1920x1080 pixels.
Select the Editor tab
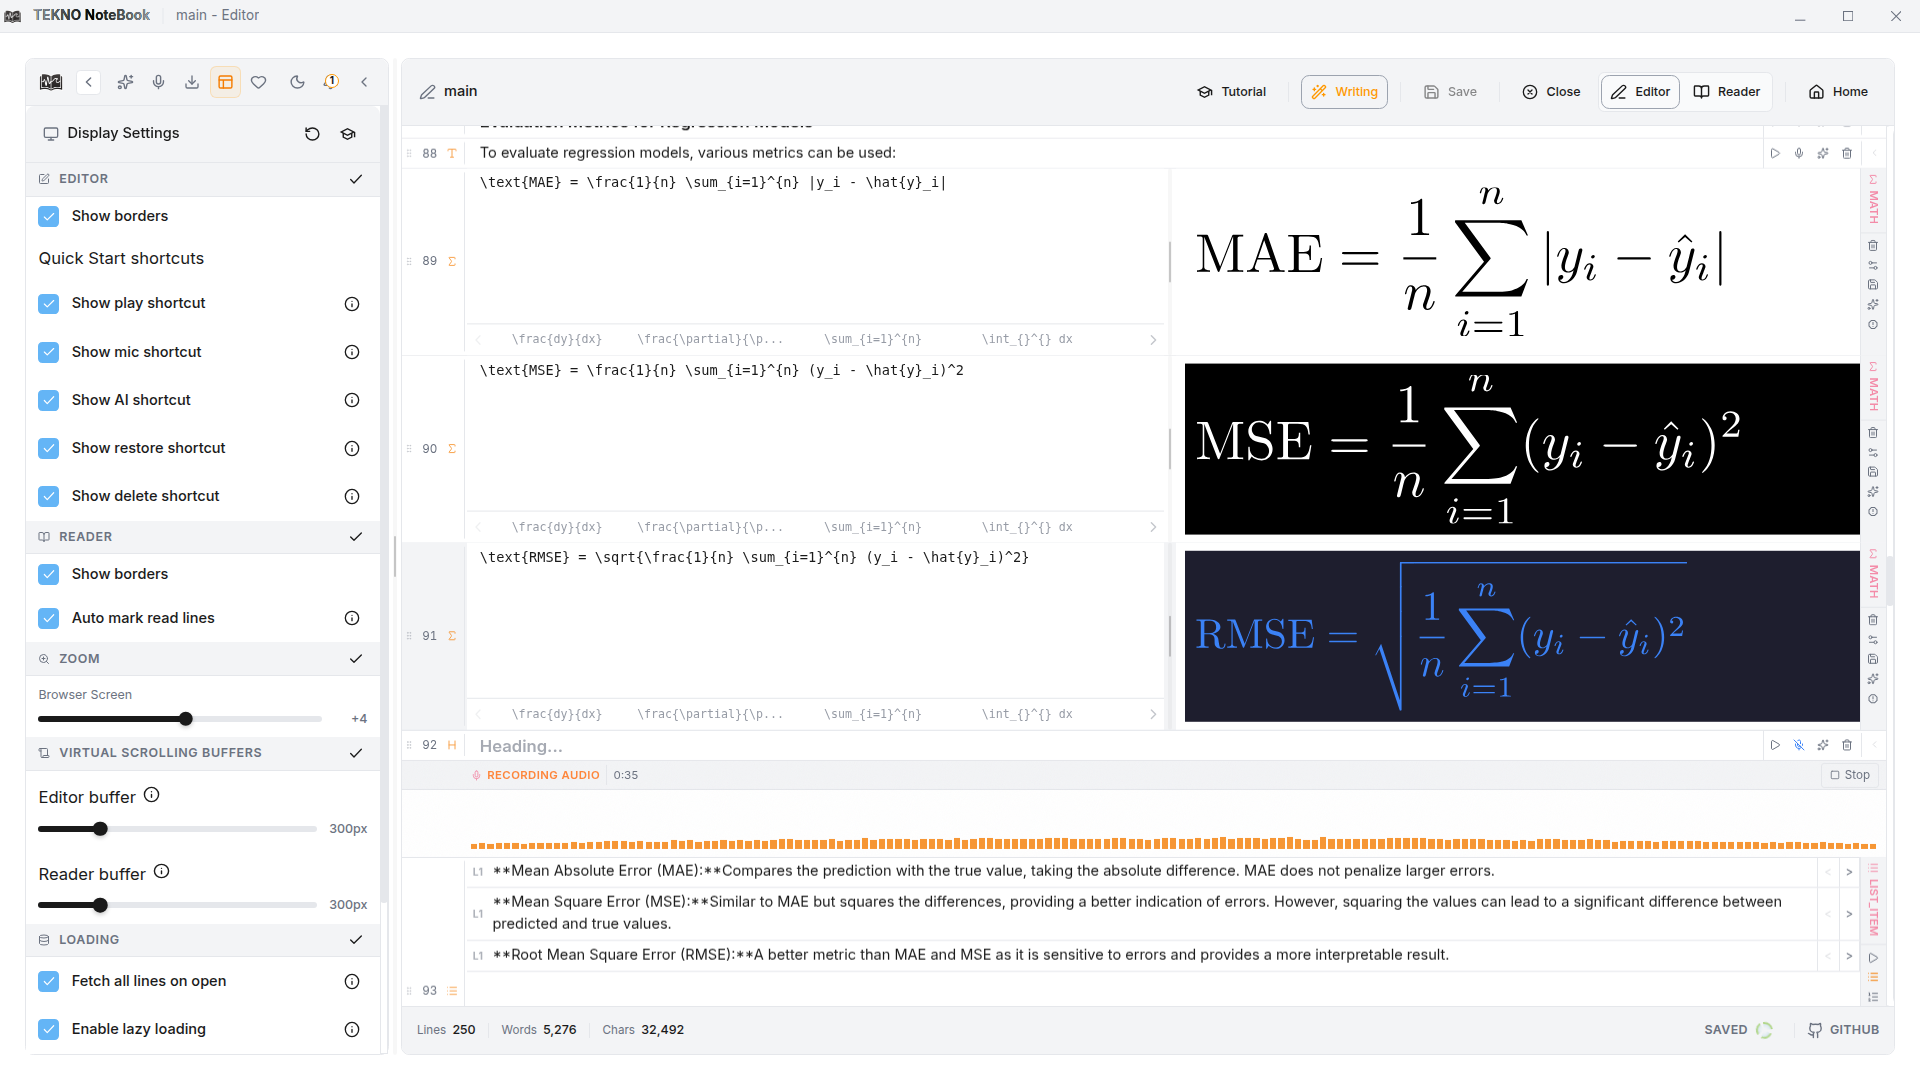[1640, 92]
